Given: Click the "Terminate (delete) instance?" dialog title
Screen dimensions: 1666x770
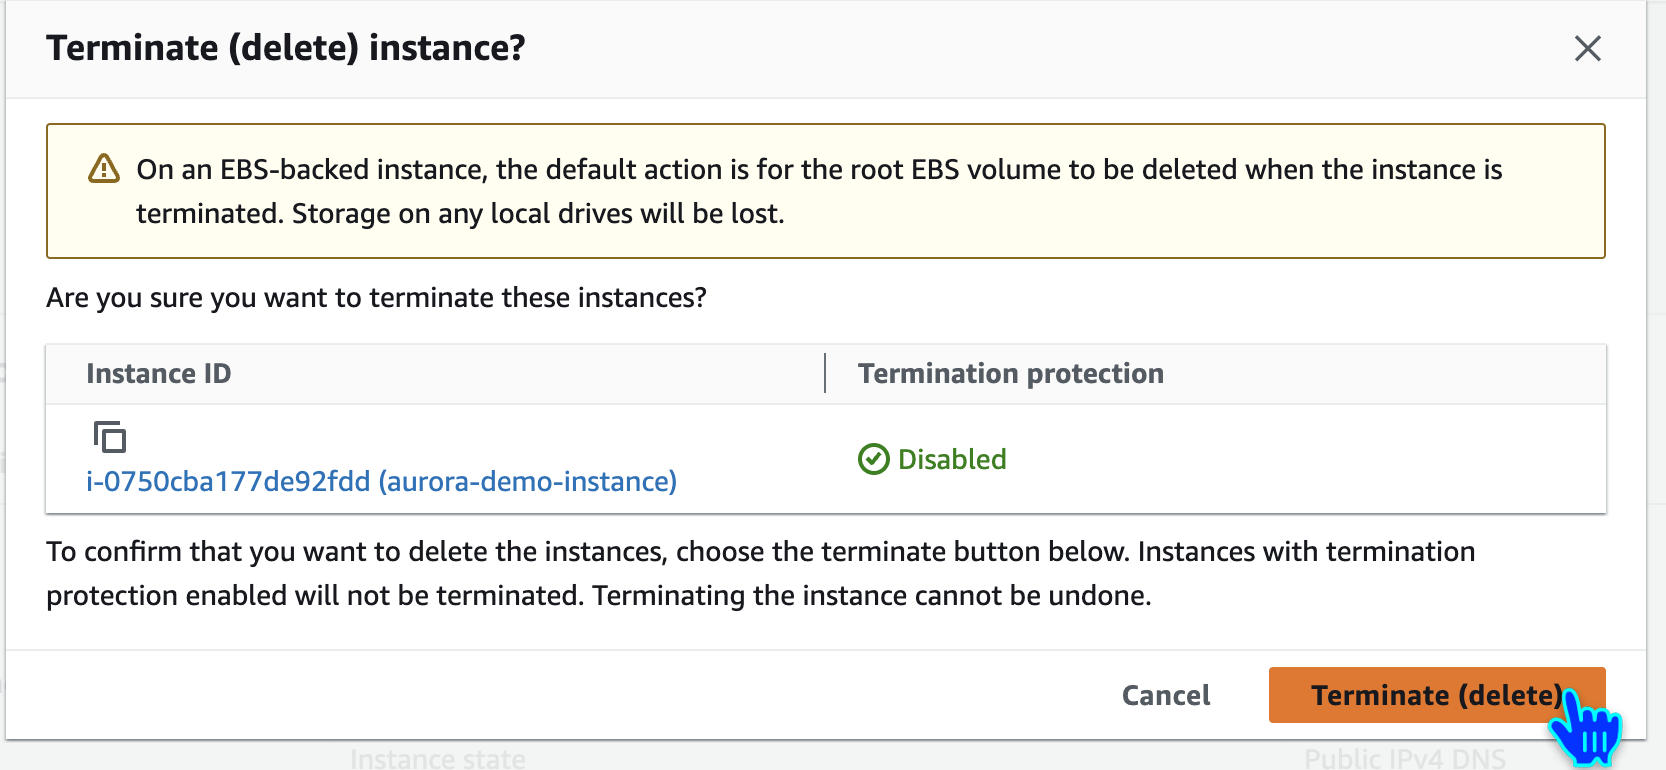Looking at the screenshot, I should [286, 48].
